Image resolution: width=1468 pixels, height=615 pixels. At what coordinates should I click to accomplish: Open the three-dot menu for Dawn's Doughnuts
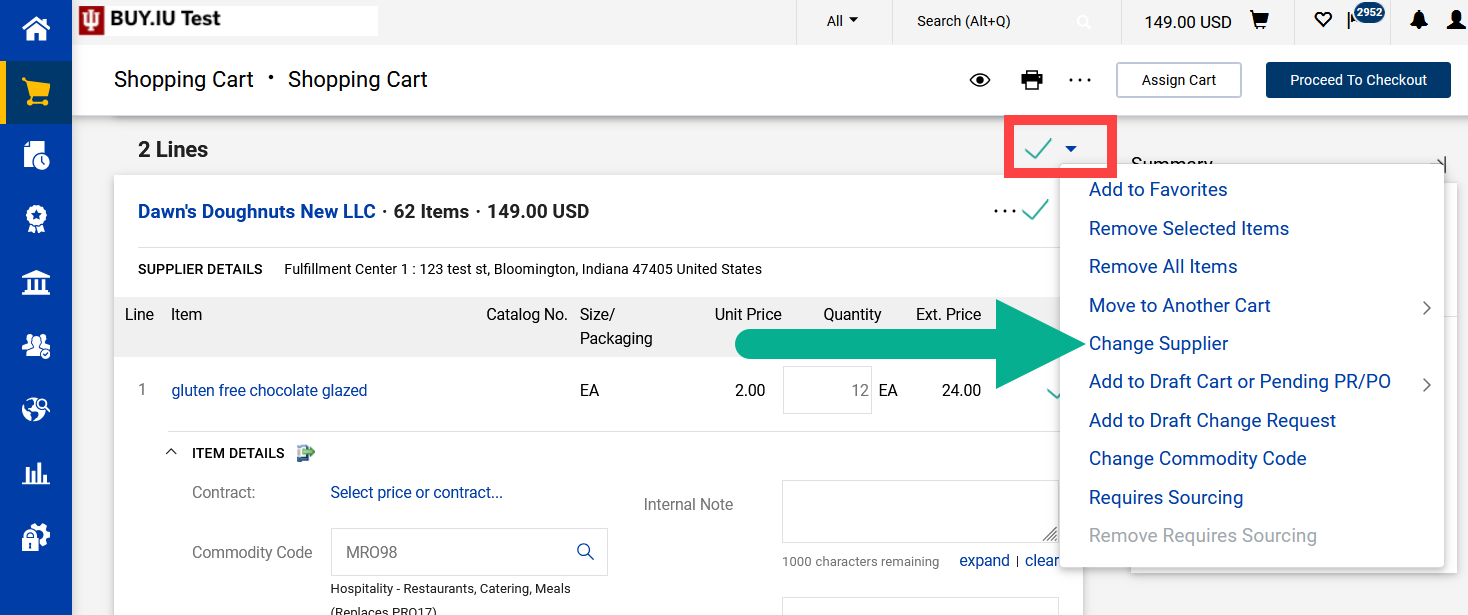pos(1005,211)
